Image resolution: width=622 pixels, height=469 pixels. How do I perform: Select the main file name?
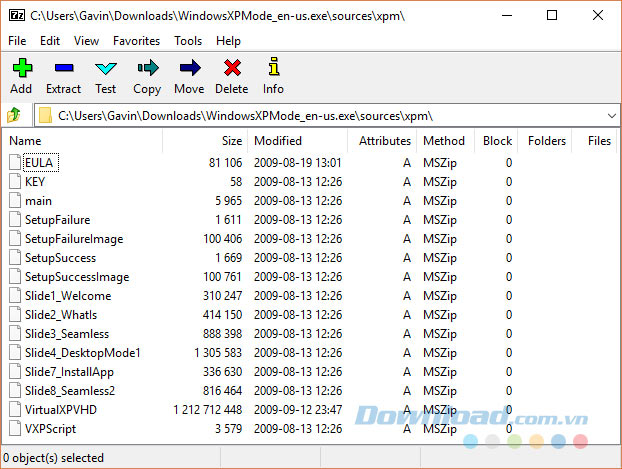click(x=38, y=201)
